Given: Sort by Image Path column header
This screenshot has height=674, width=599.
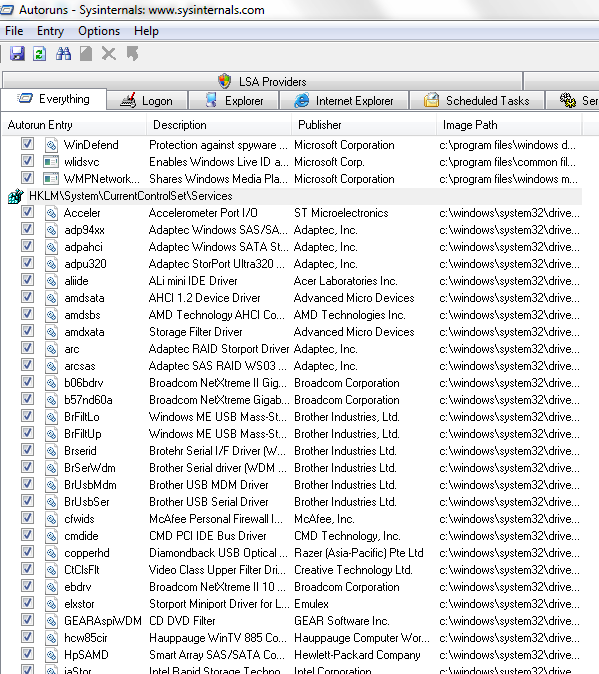Looking at the screenshot, I should tap(509, 125).
